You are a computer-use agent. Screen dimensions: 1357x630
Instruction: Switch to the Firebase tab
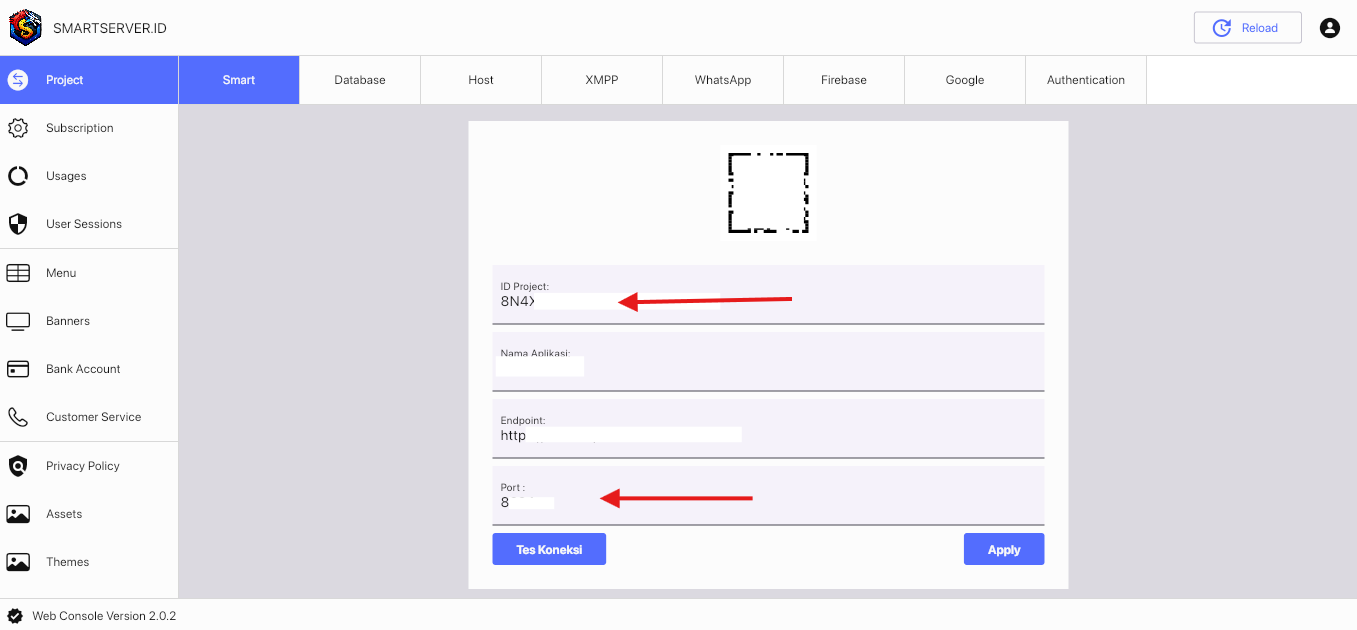844,80
